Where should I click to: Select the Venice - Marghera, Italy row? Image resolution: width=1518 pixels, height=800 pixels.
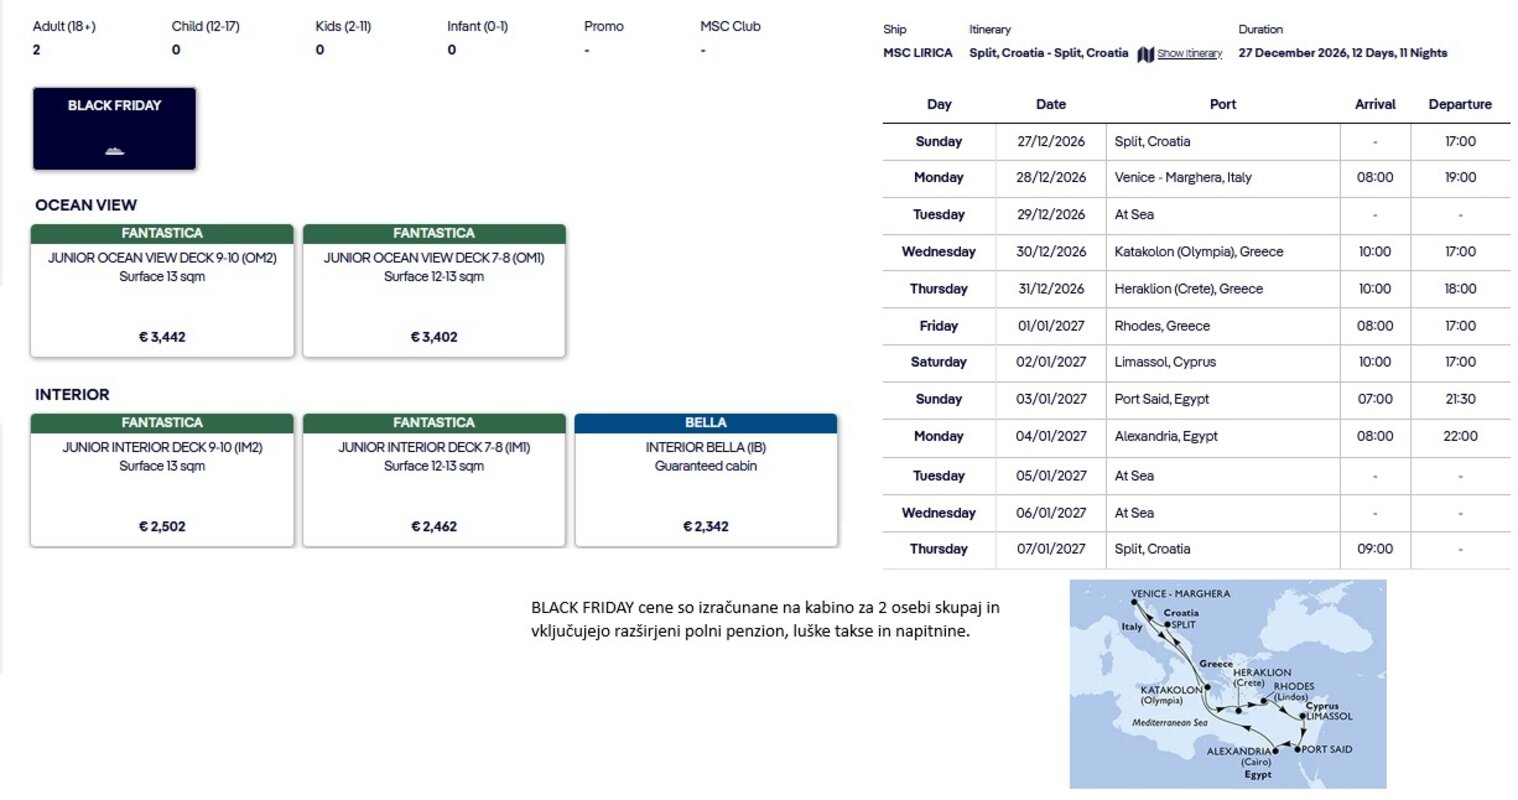(x=1196, y=178)
